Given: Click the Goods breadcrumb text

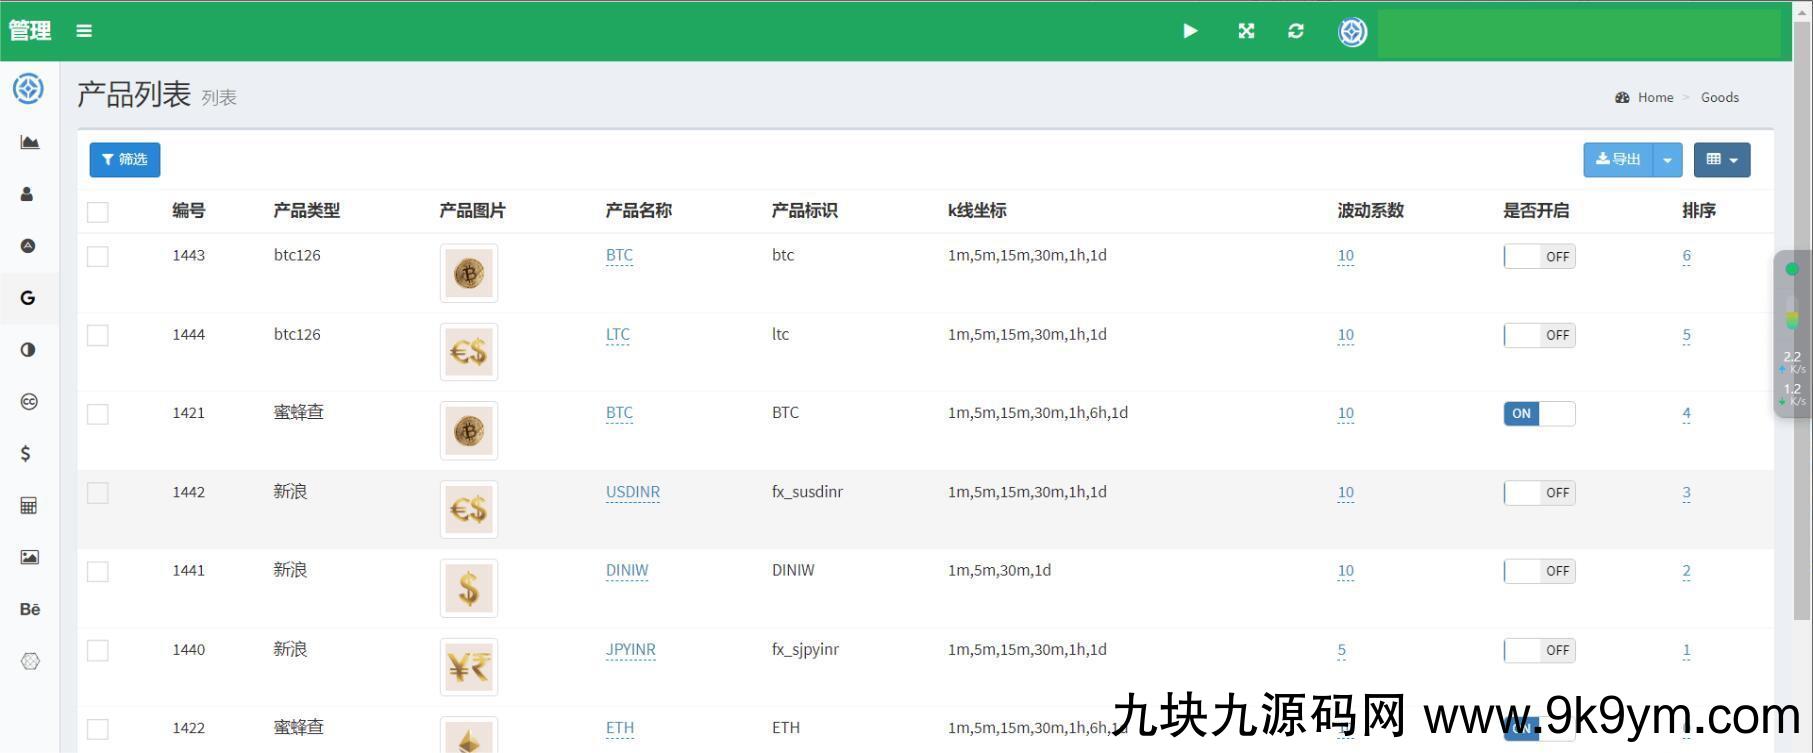Looking at the screenshot, I should [x=1720, y=98].
